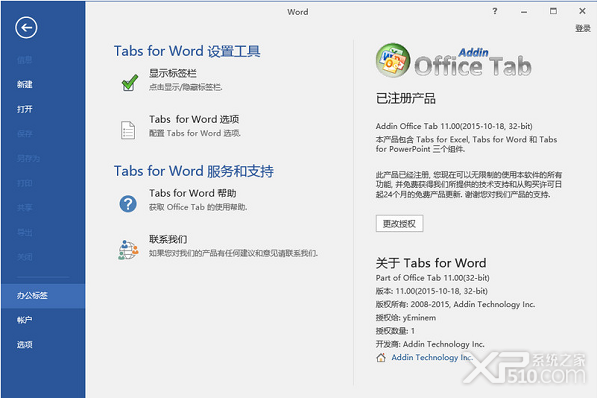
Task: Close the Word window
Action: click(x=582, y=11)
